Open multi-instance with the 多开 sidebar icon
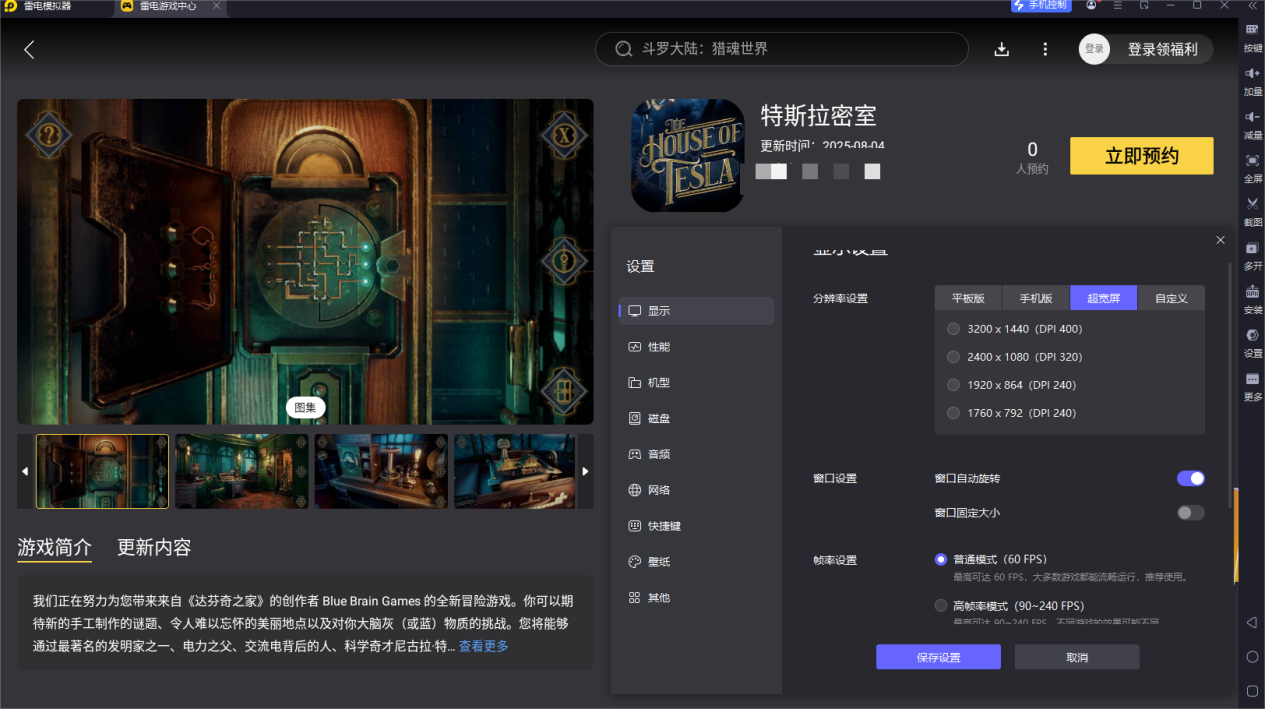This screenshot has width=1265, height=709. [1252, 255]
